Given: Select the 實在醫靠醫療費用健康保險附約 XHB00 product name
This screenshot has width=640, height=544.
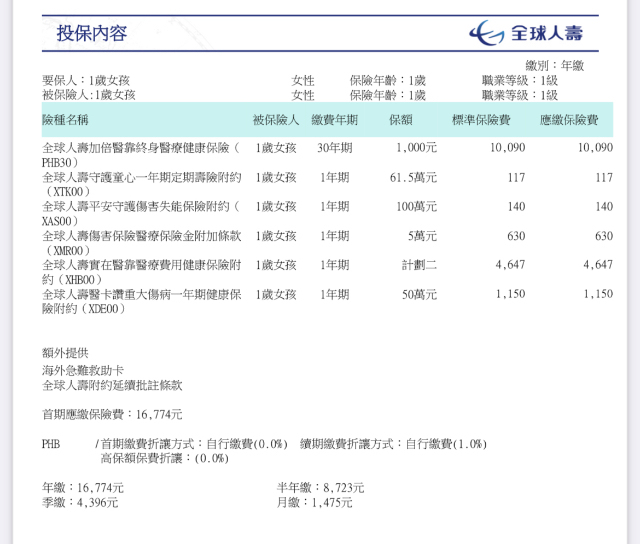Looking at the screenshot, I should pyautogui.click(x=142, y=272).
